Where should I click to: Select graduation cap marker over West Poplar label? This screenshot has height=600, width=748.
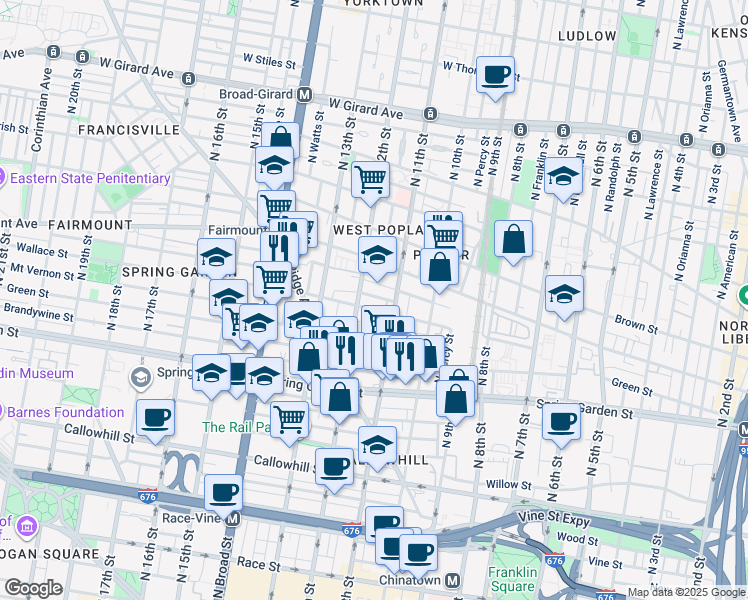tap(377, 256)
